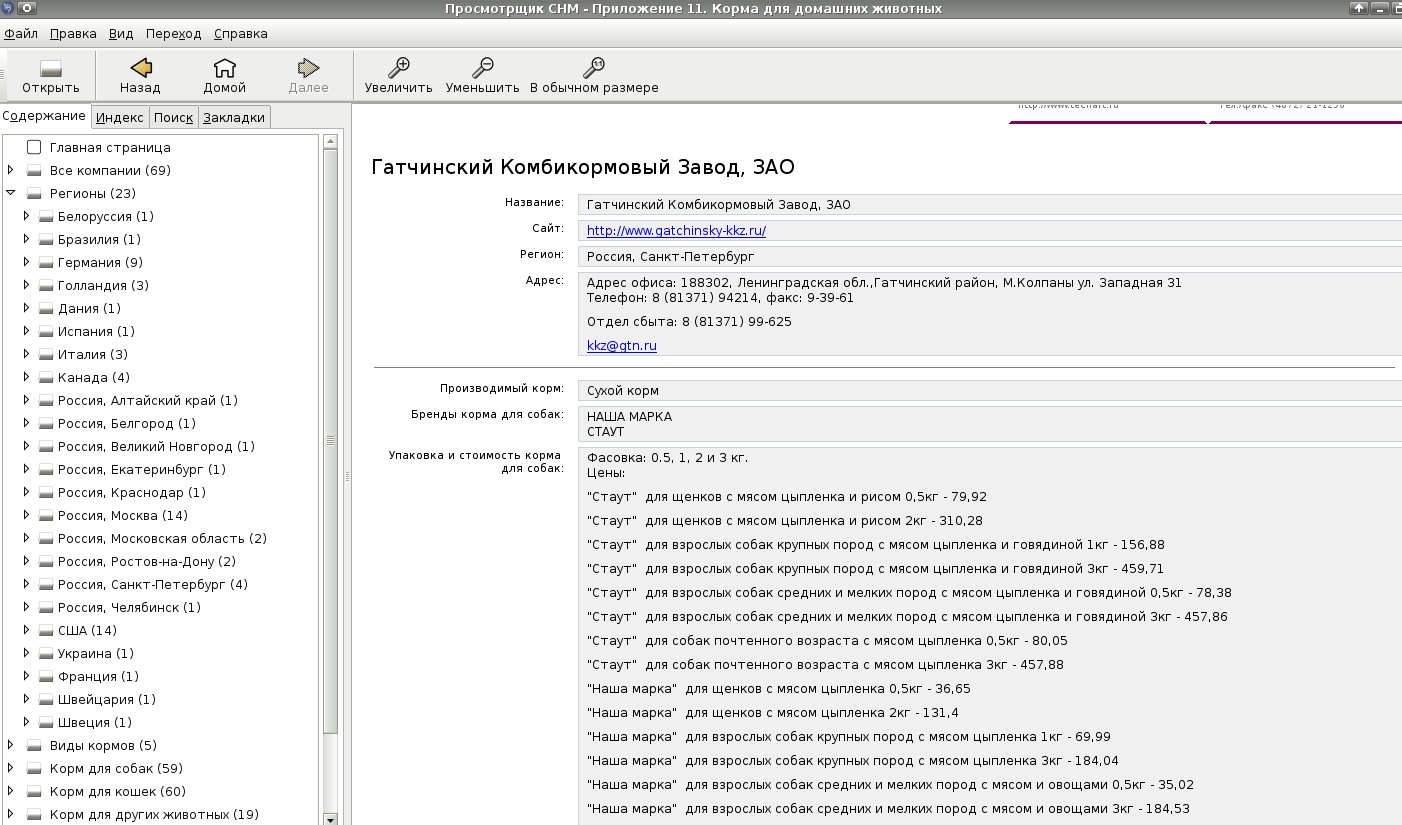Click the Forward (Далее) arrow icon
The image size is (1402, 825).
tap(308, 68)
